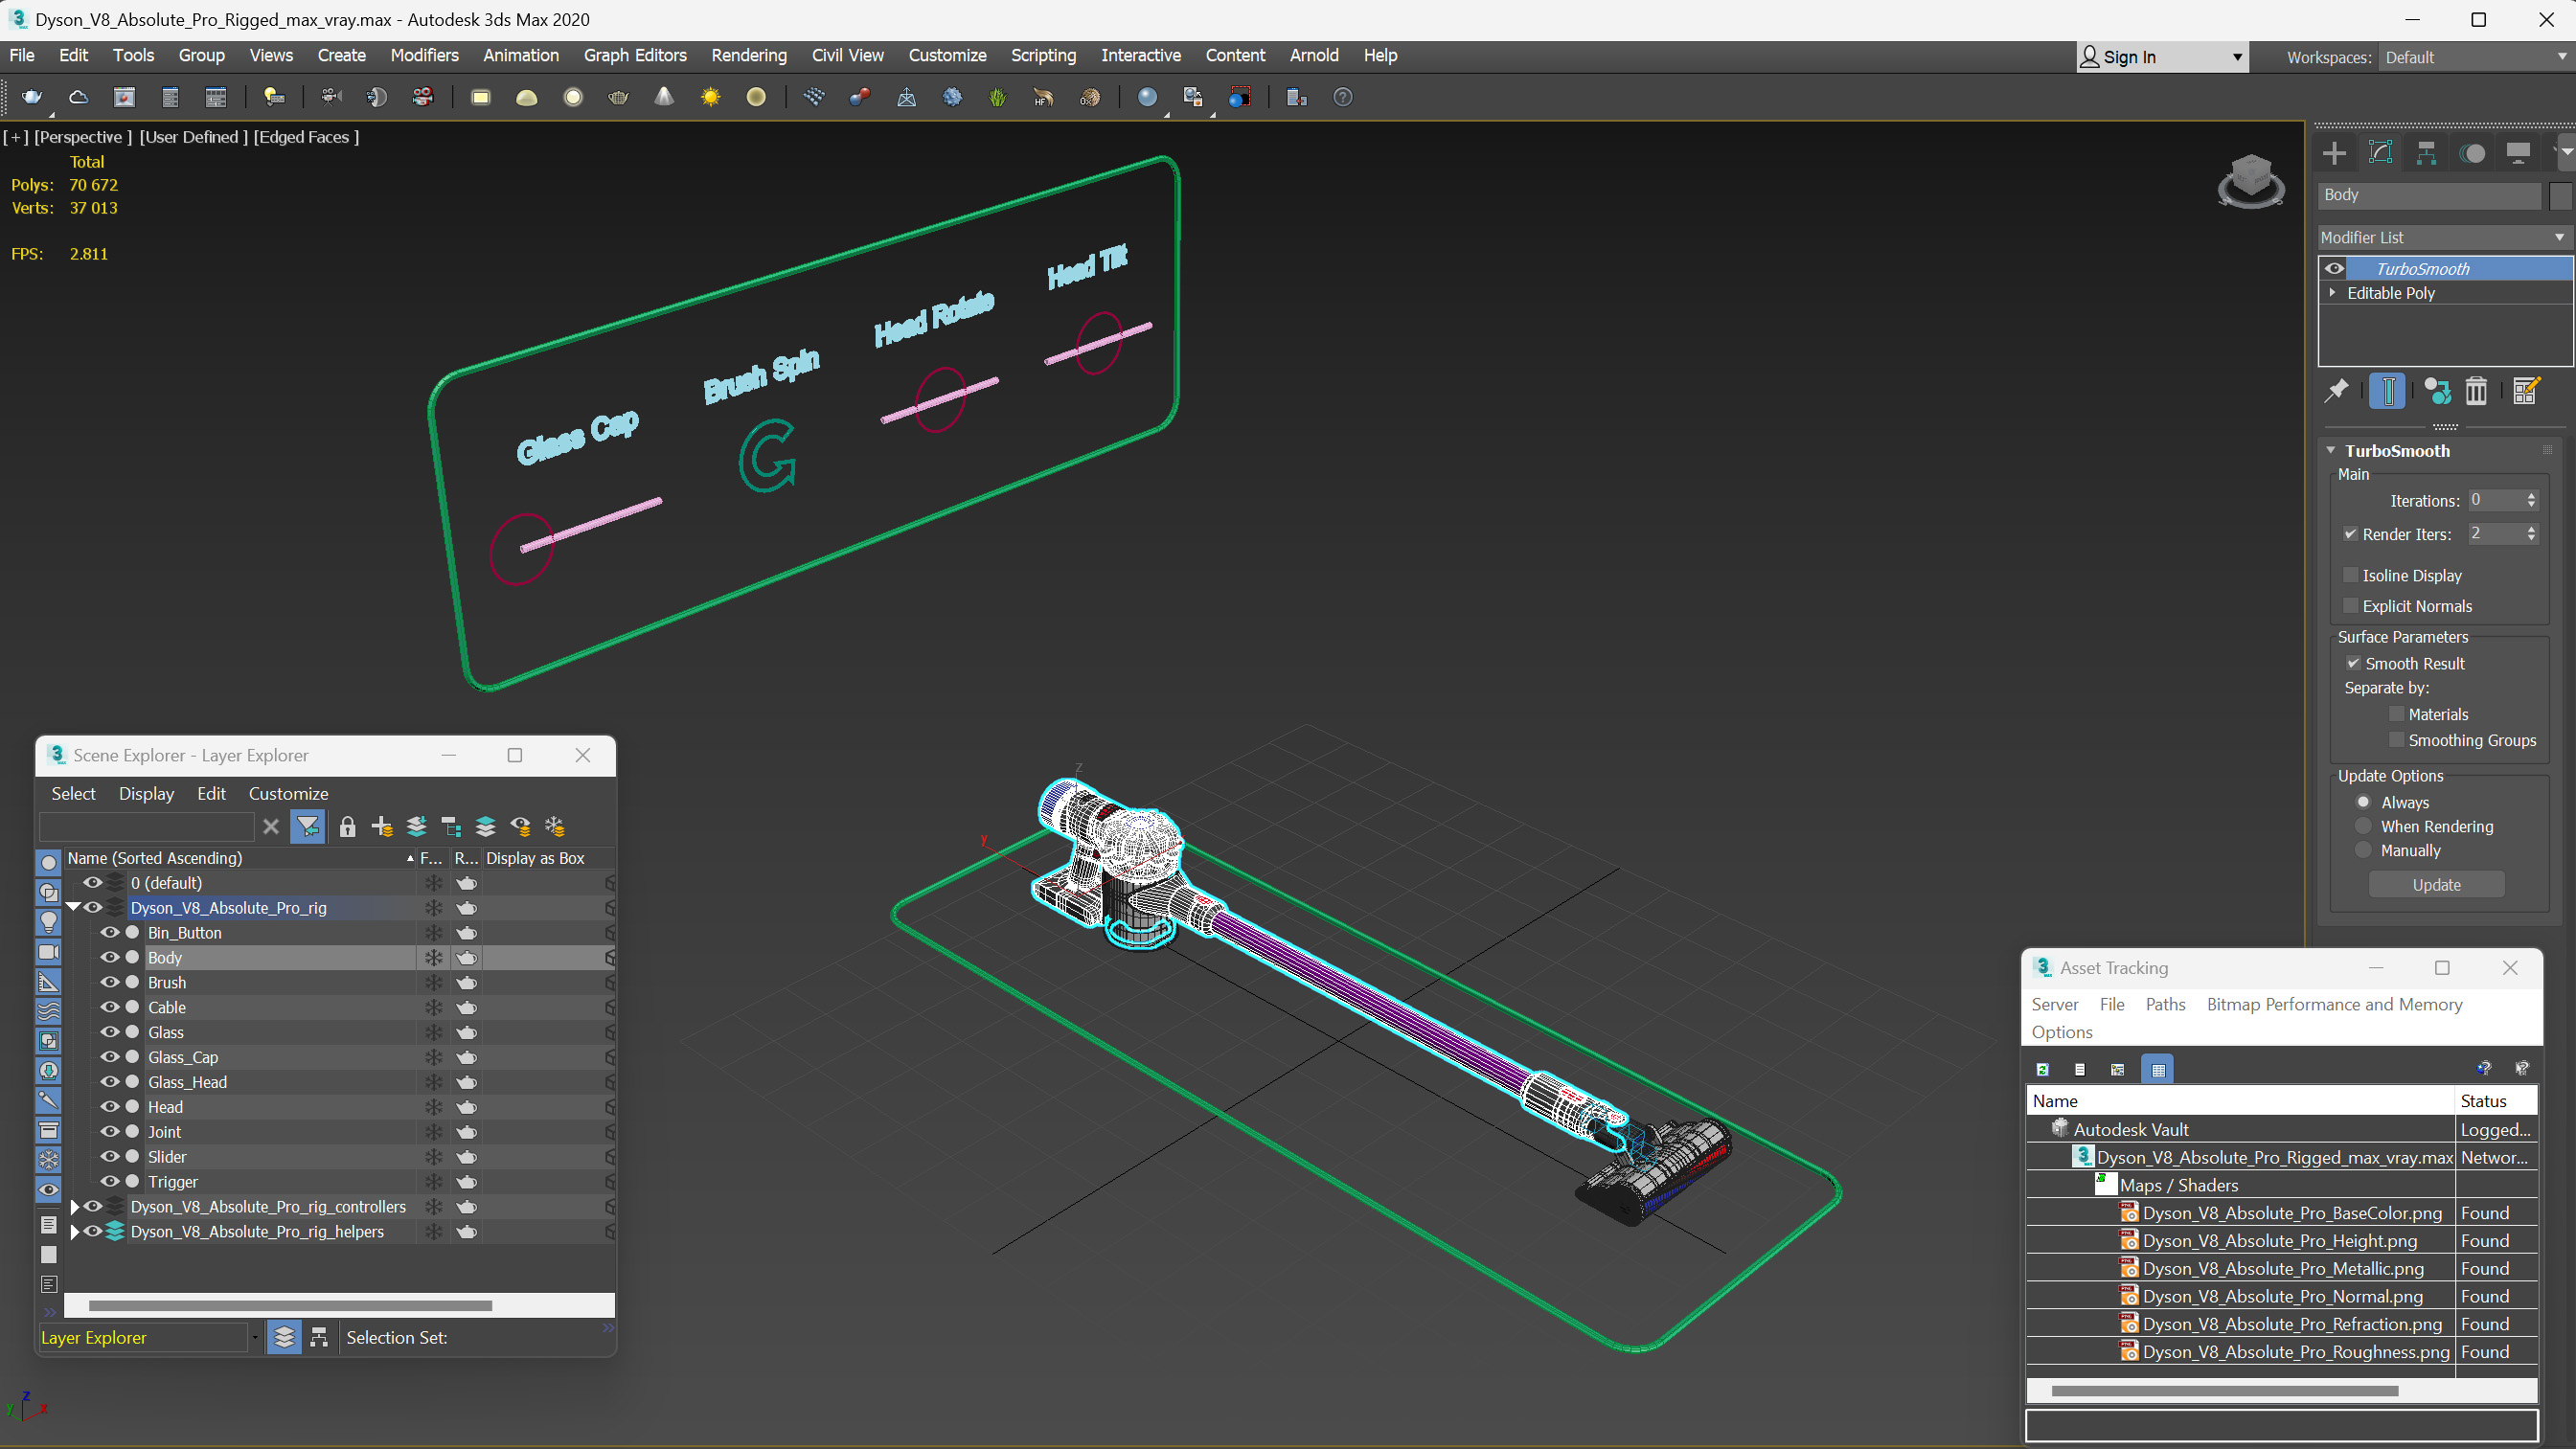Open the Hierarchy panel tab icon
Viewport: 2576px width, 1449px height.
pos(2426,153)
